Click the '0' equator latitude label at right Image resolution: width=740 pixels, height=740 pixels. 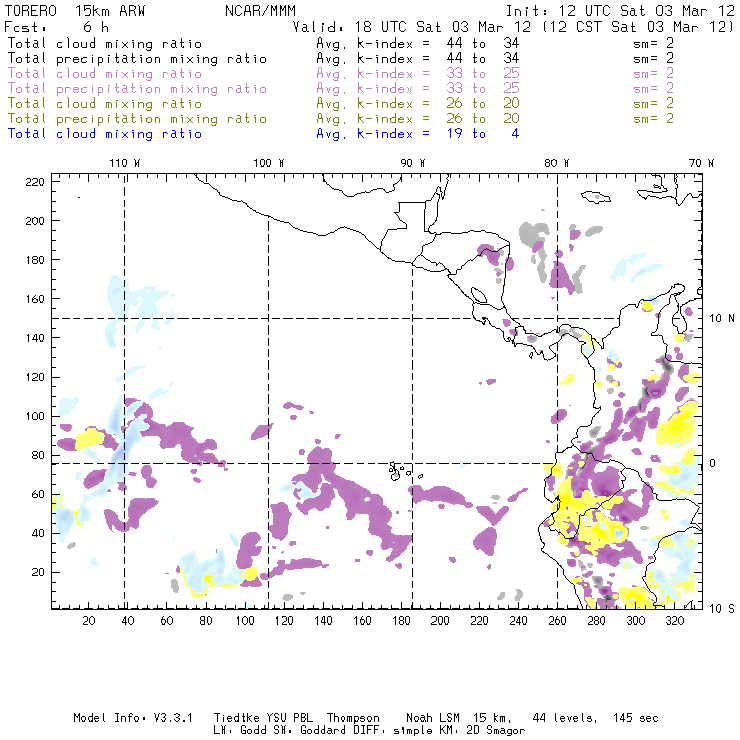coord(713,463)
